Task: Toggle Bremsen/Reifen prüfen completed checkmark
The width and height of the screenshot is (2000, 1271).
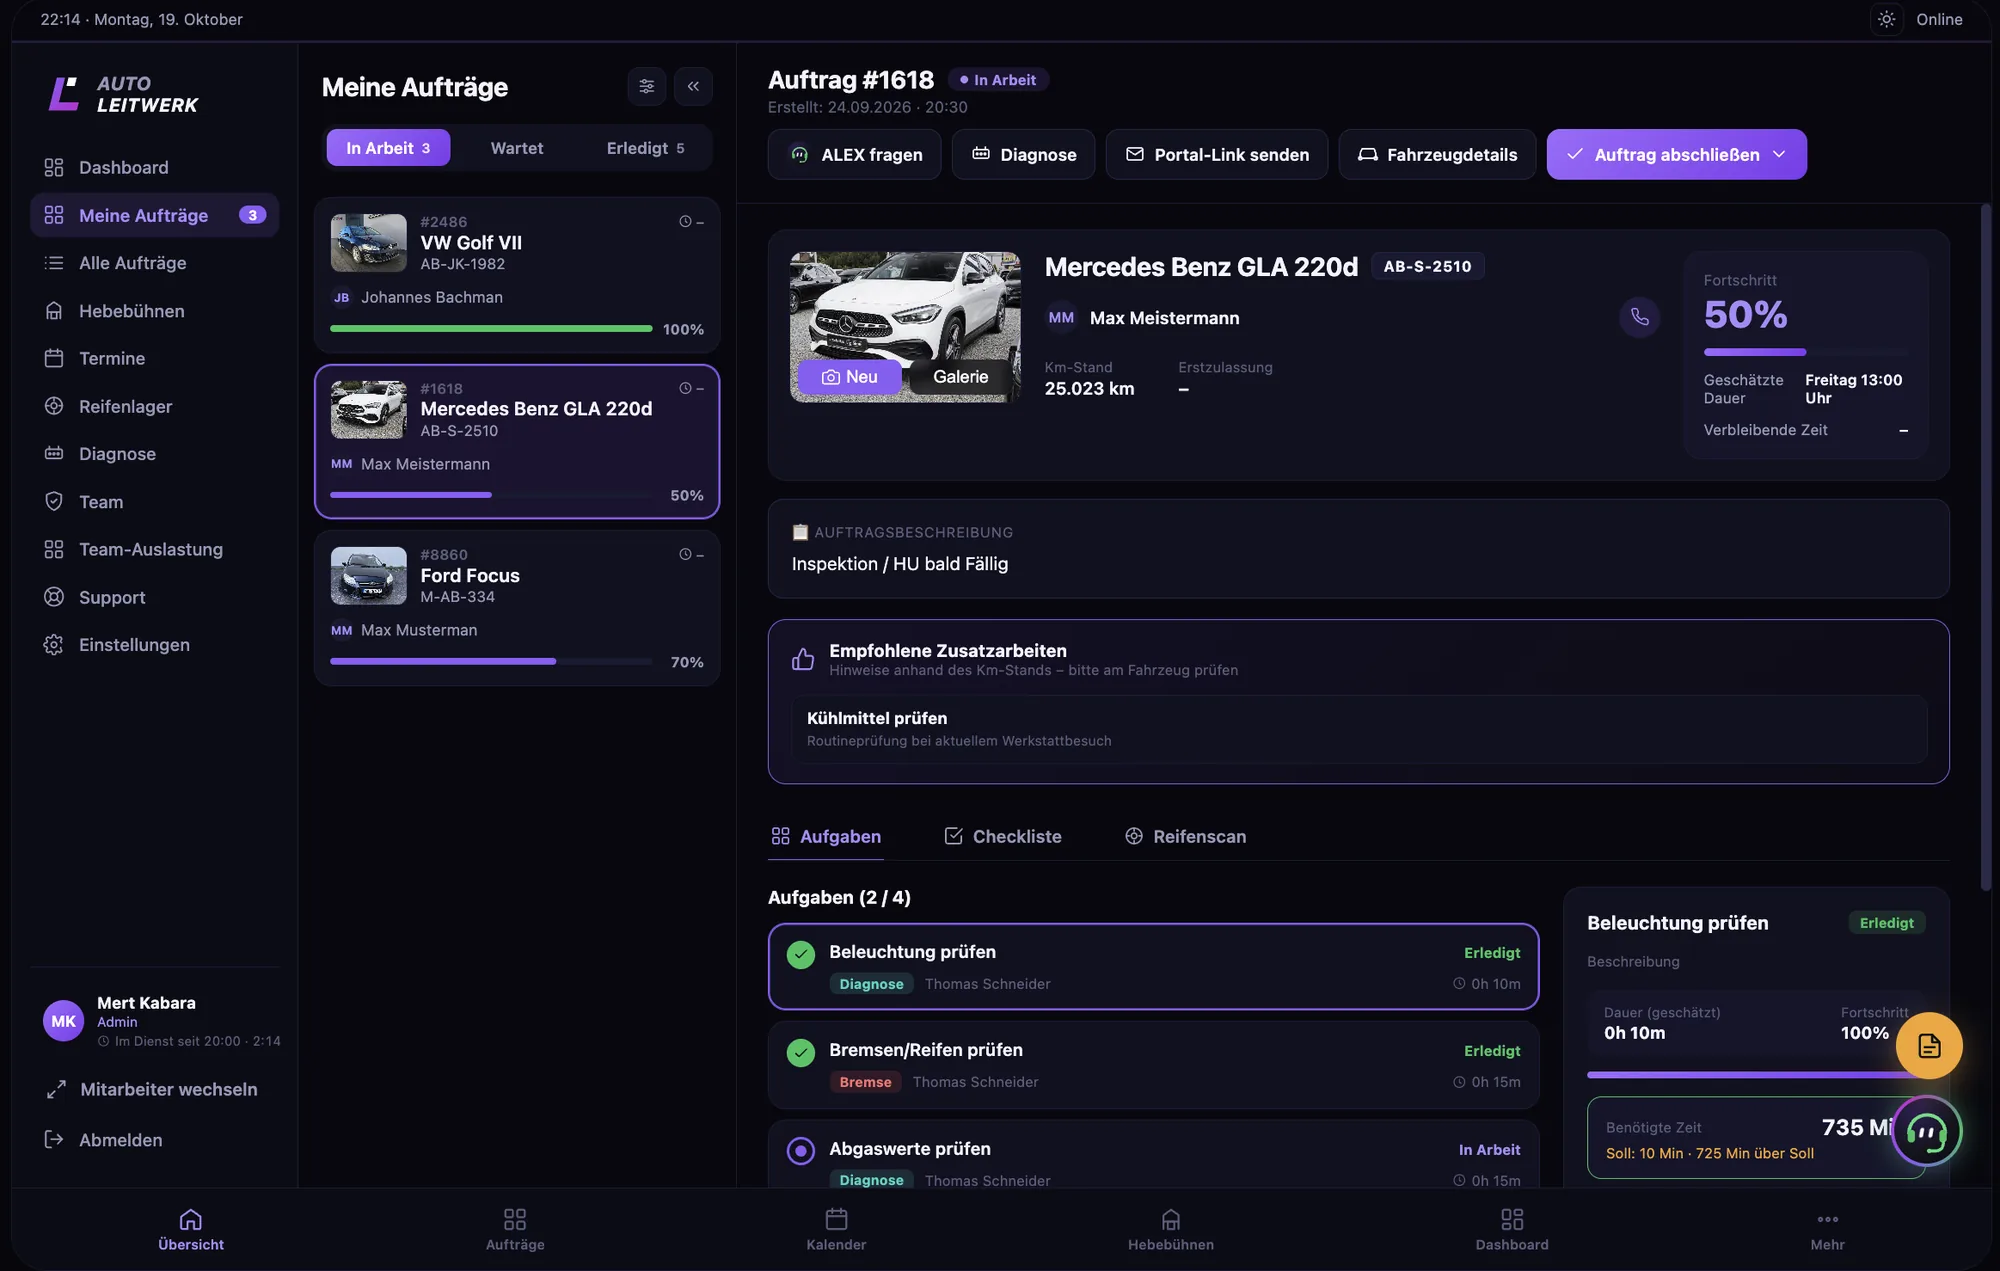Action: point(800,1053)
